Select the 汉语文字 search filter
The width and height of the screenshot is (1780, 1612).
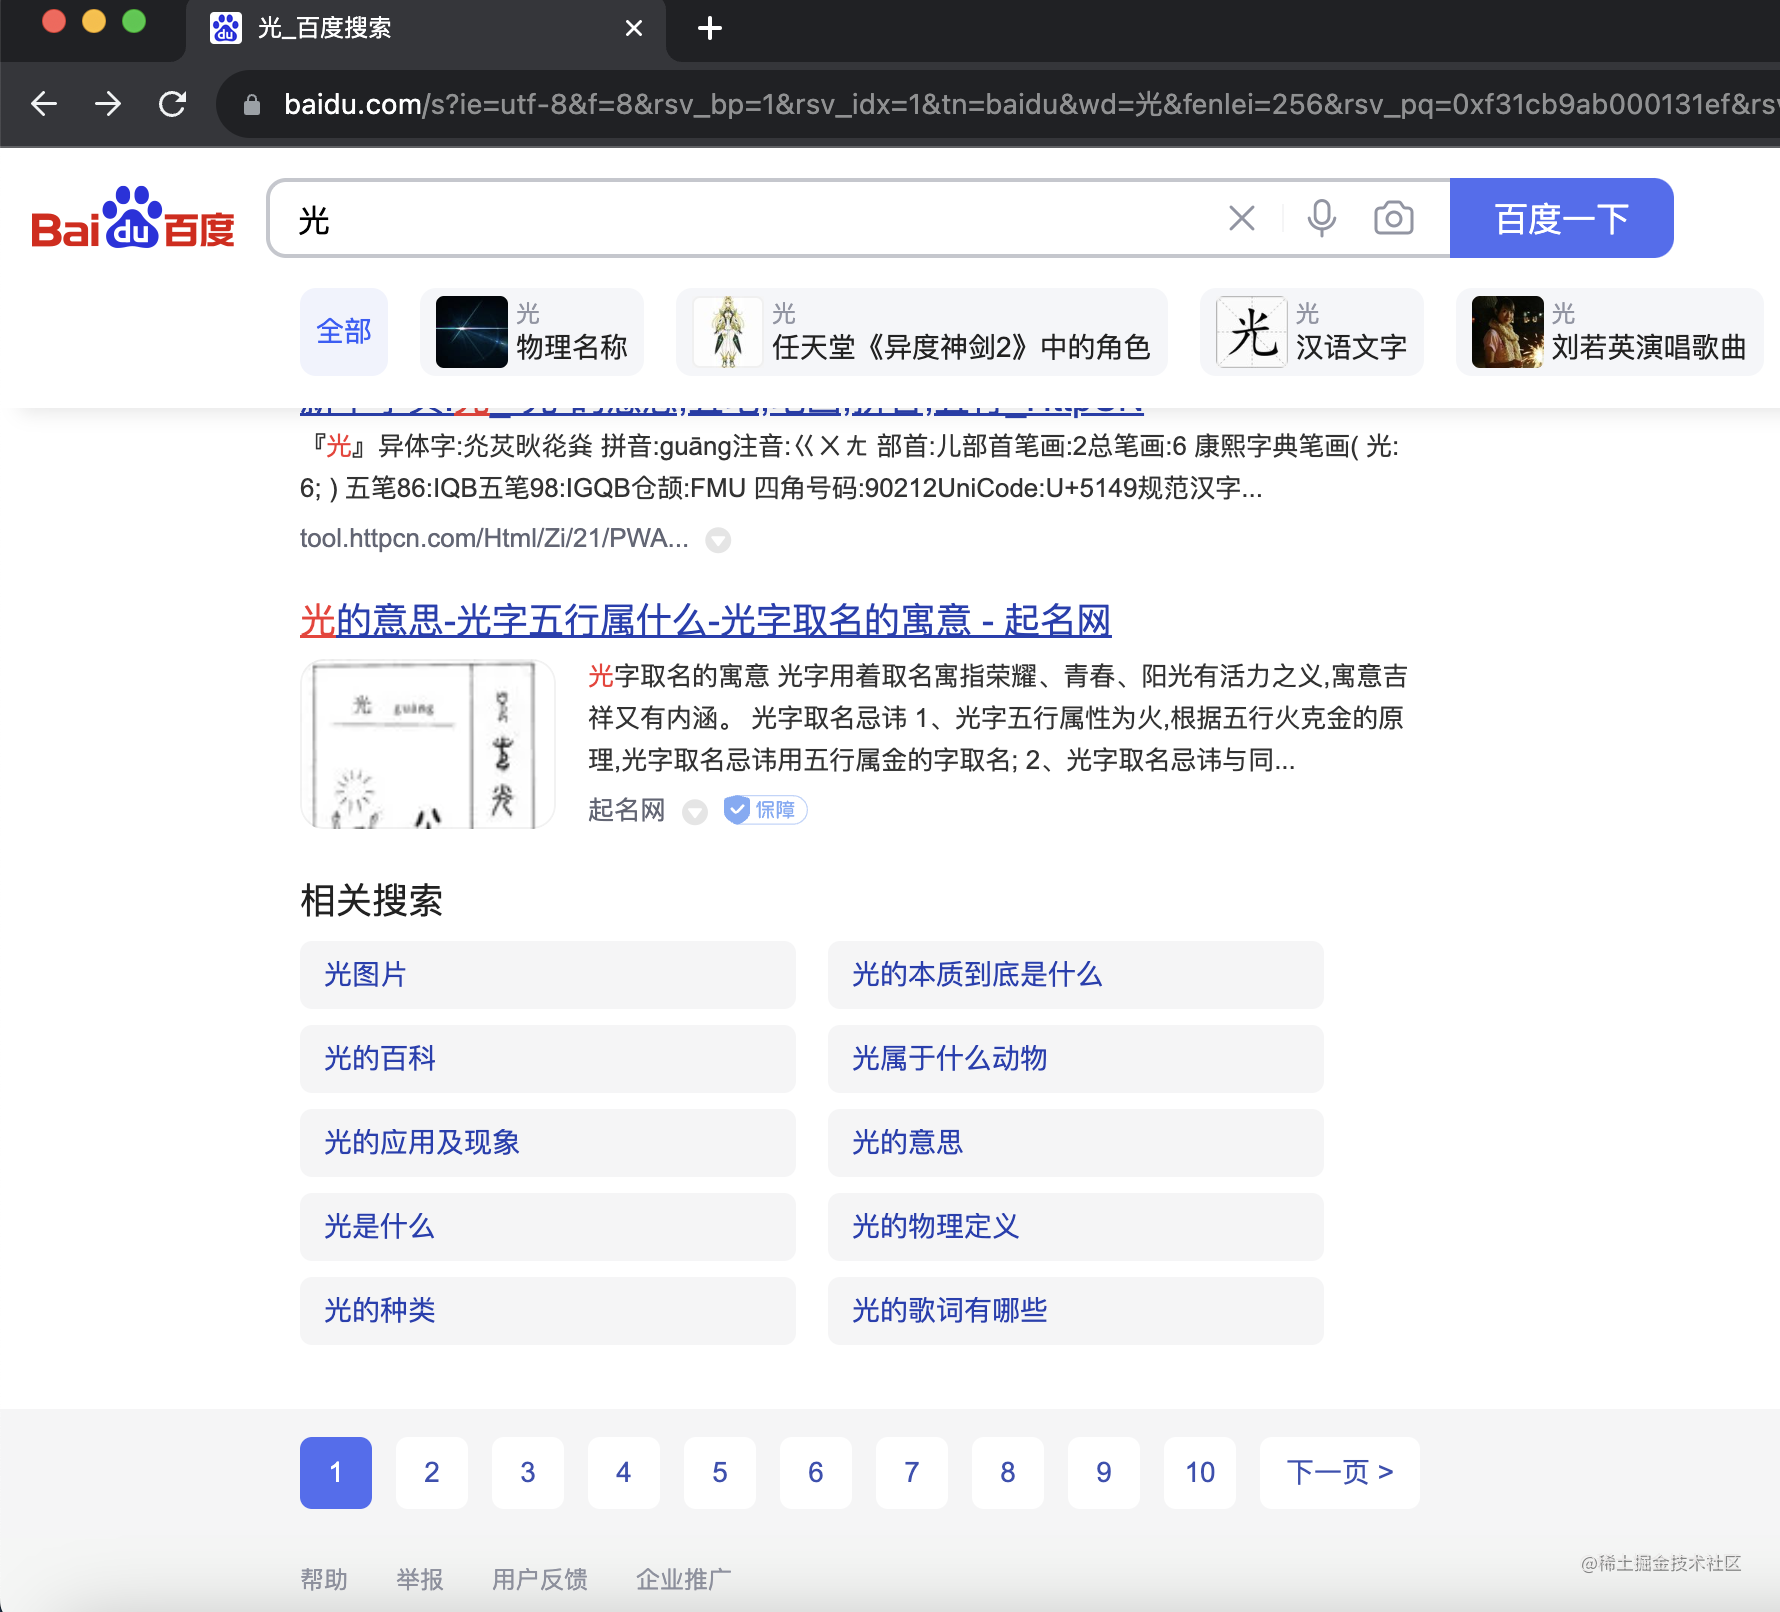pos(1311,332)
